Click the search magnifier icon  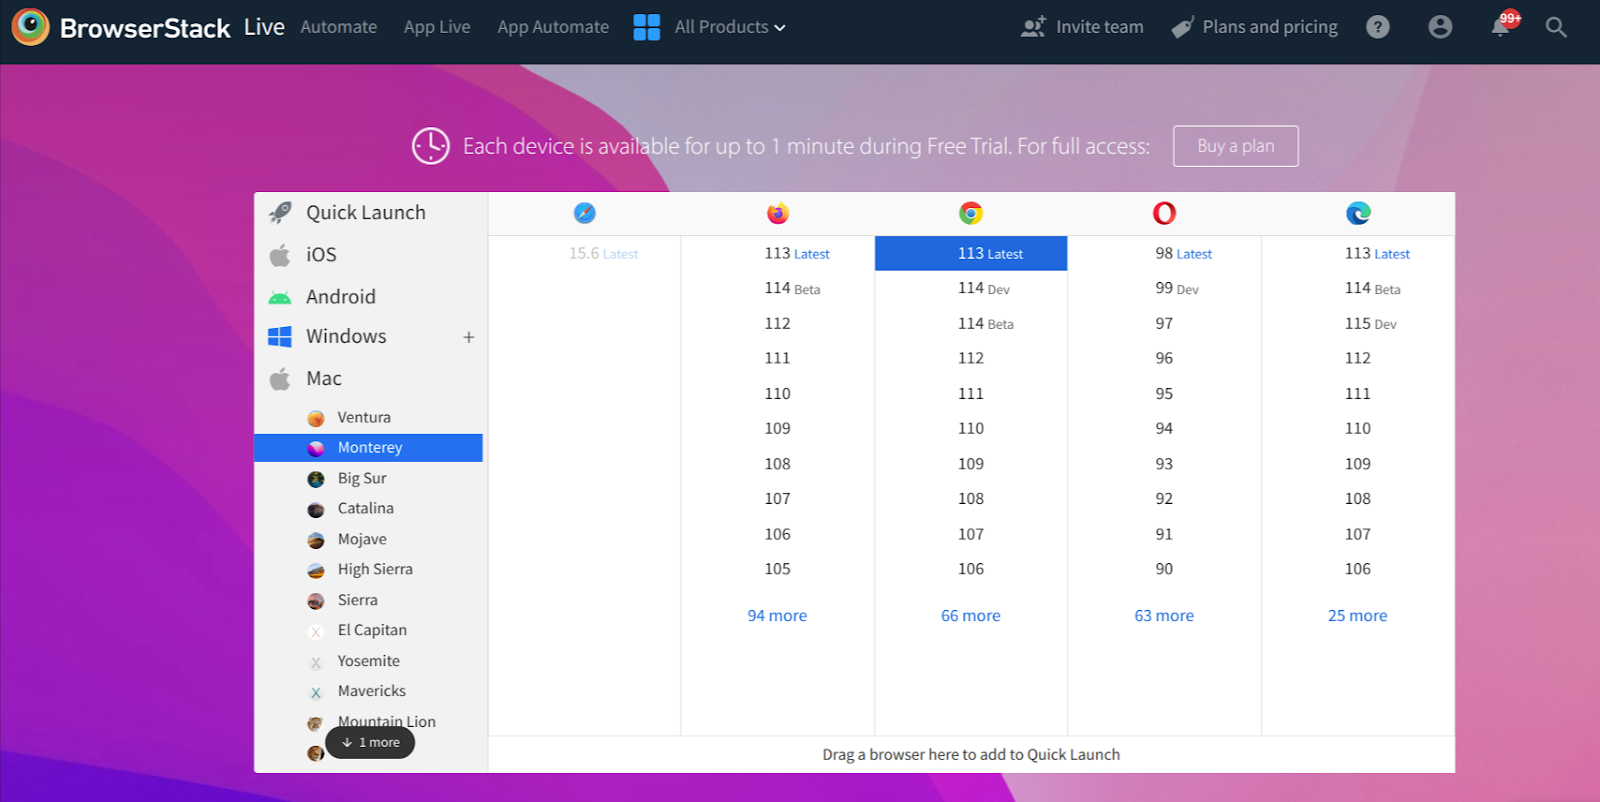click(1556, 27)
